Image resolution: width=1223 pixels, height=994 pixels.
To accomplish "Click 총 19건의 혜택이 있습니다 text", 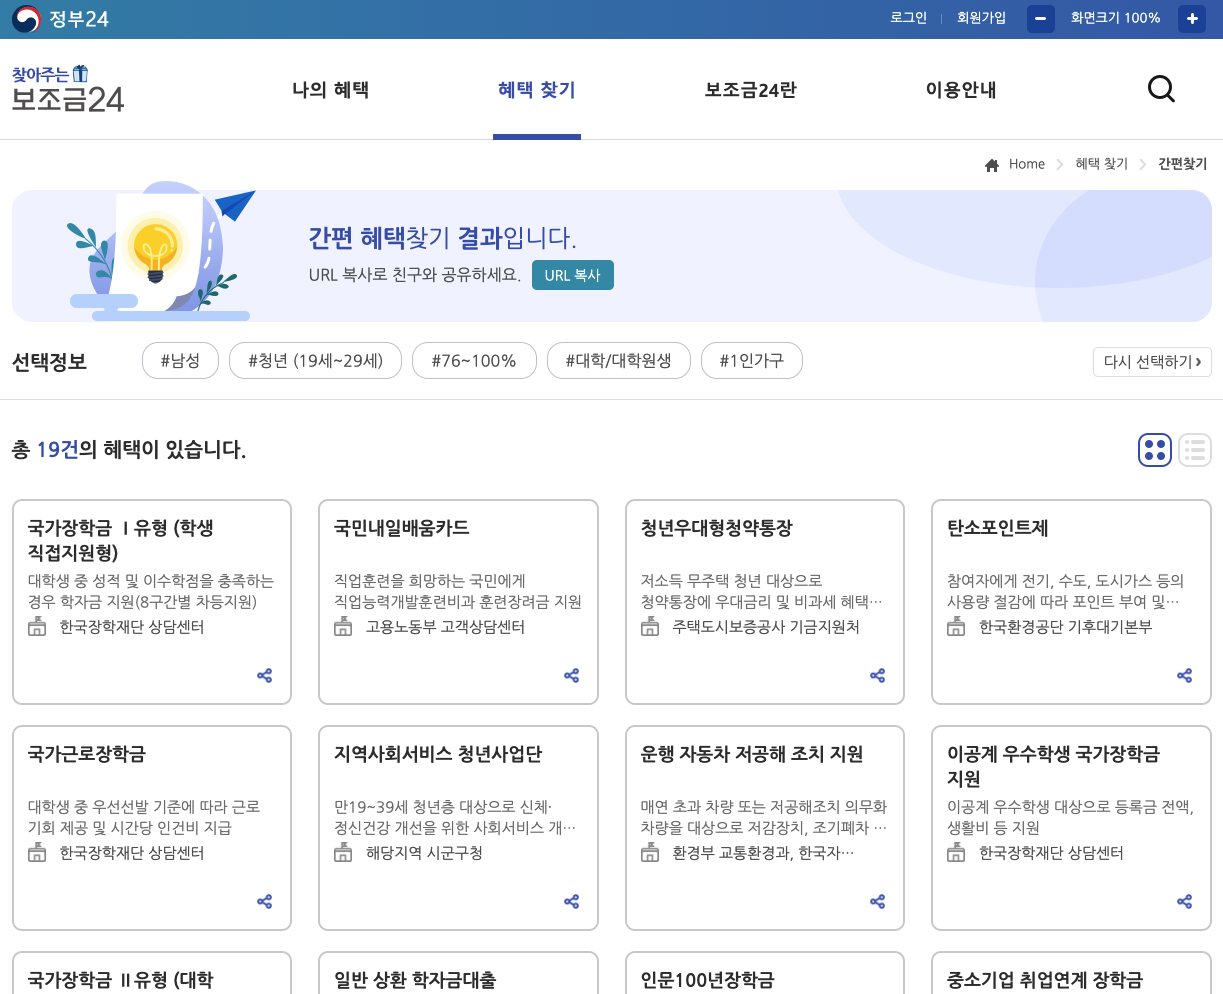I will point(129,450).
